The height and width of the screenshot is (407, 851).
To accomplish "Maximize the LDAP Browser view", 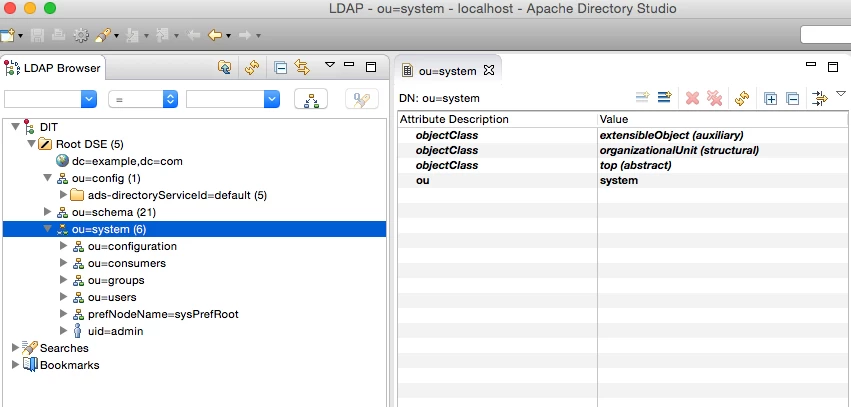I will [371, 67].
